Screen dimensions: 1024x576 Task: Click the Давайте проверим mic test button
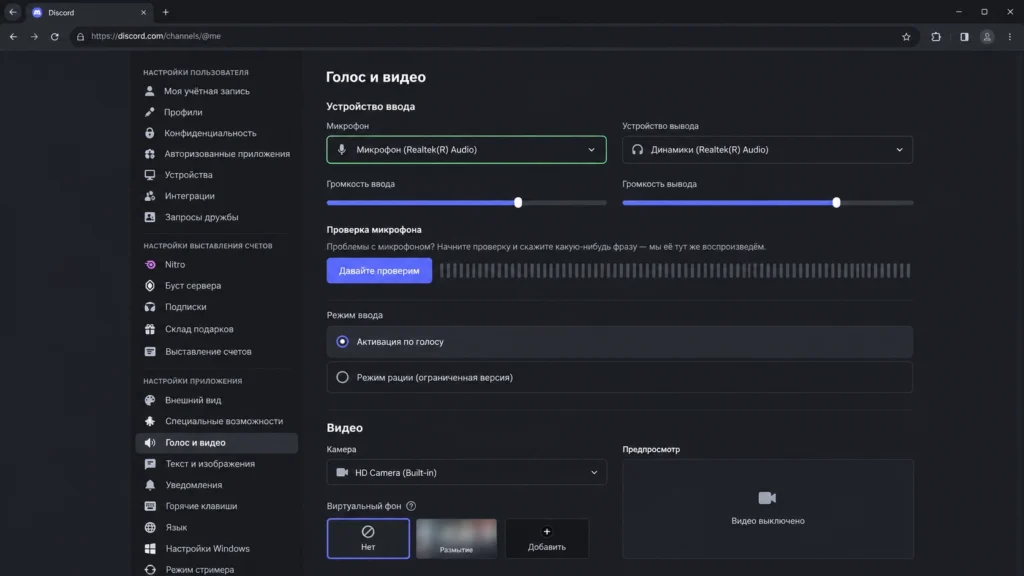pyautogui.click(x=379, y=270)
